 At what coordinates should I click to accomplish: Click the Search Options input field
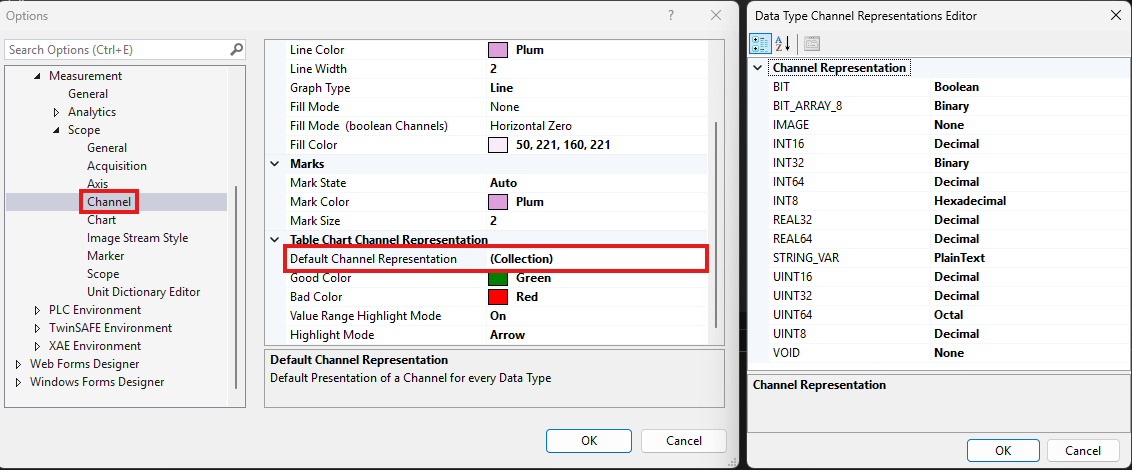[115, 49]
